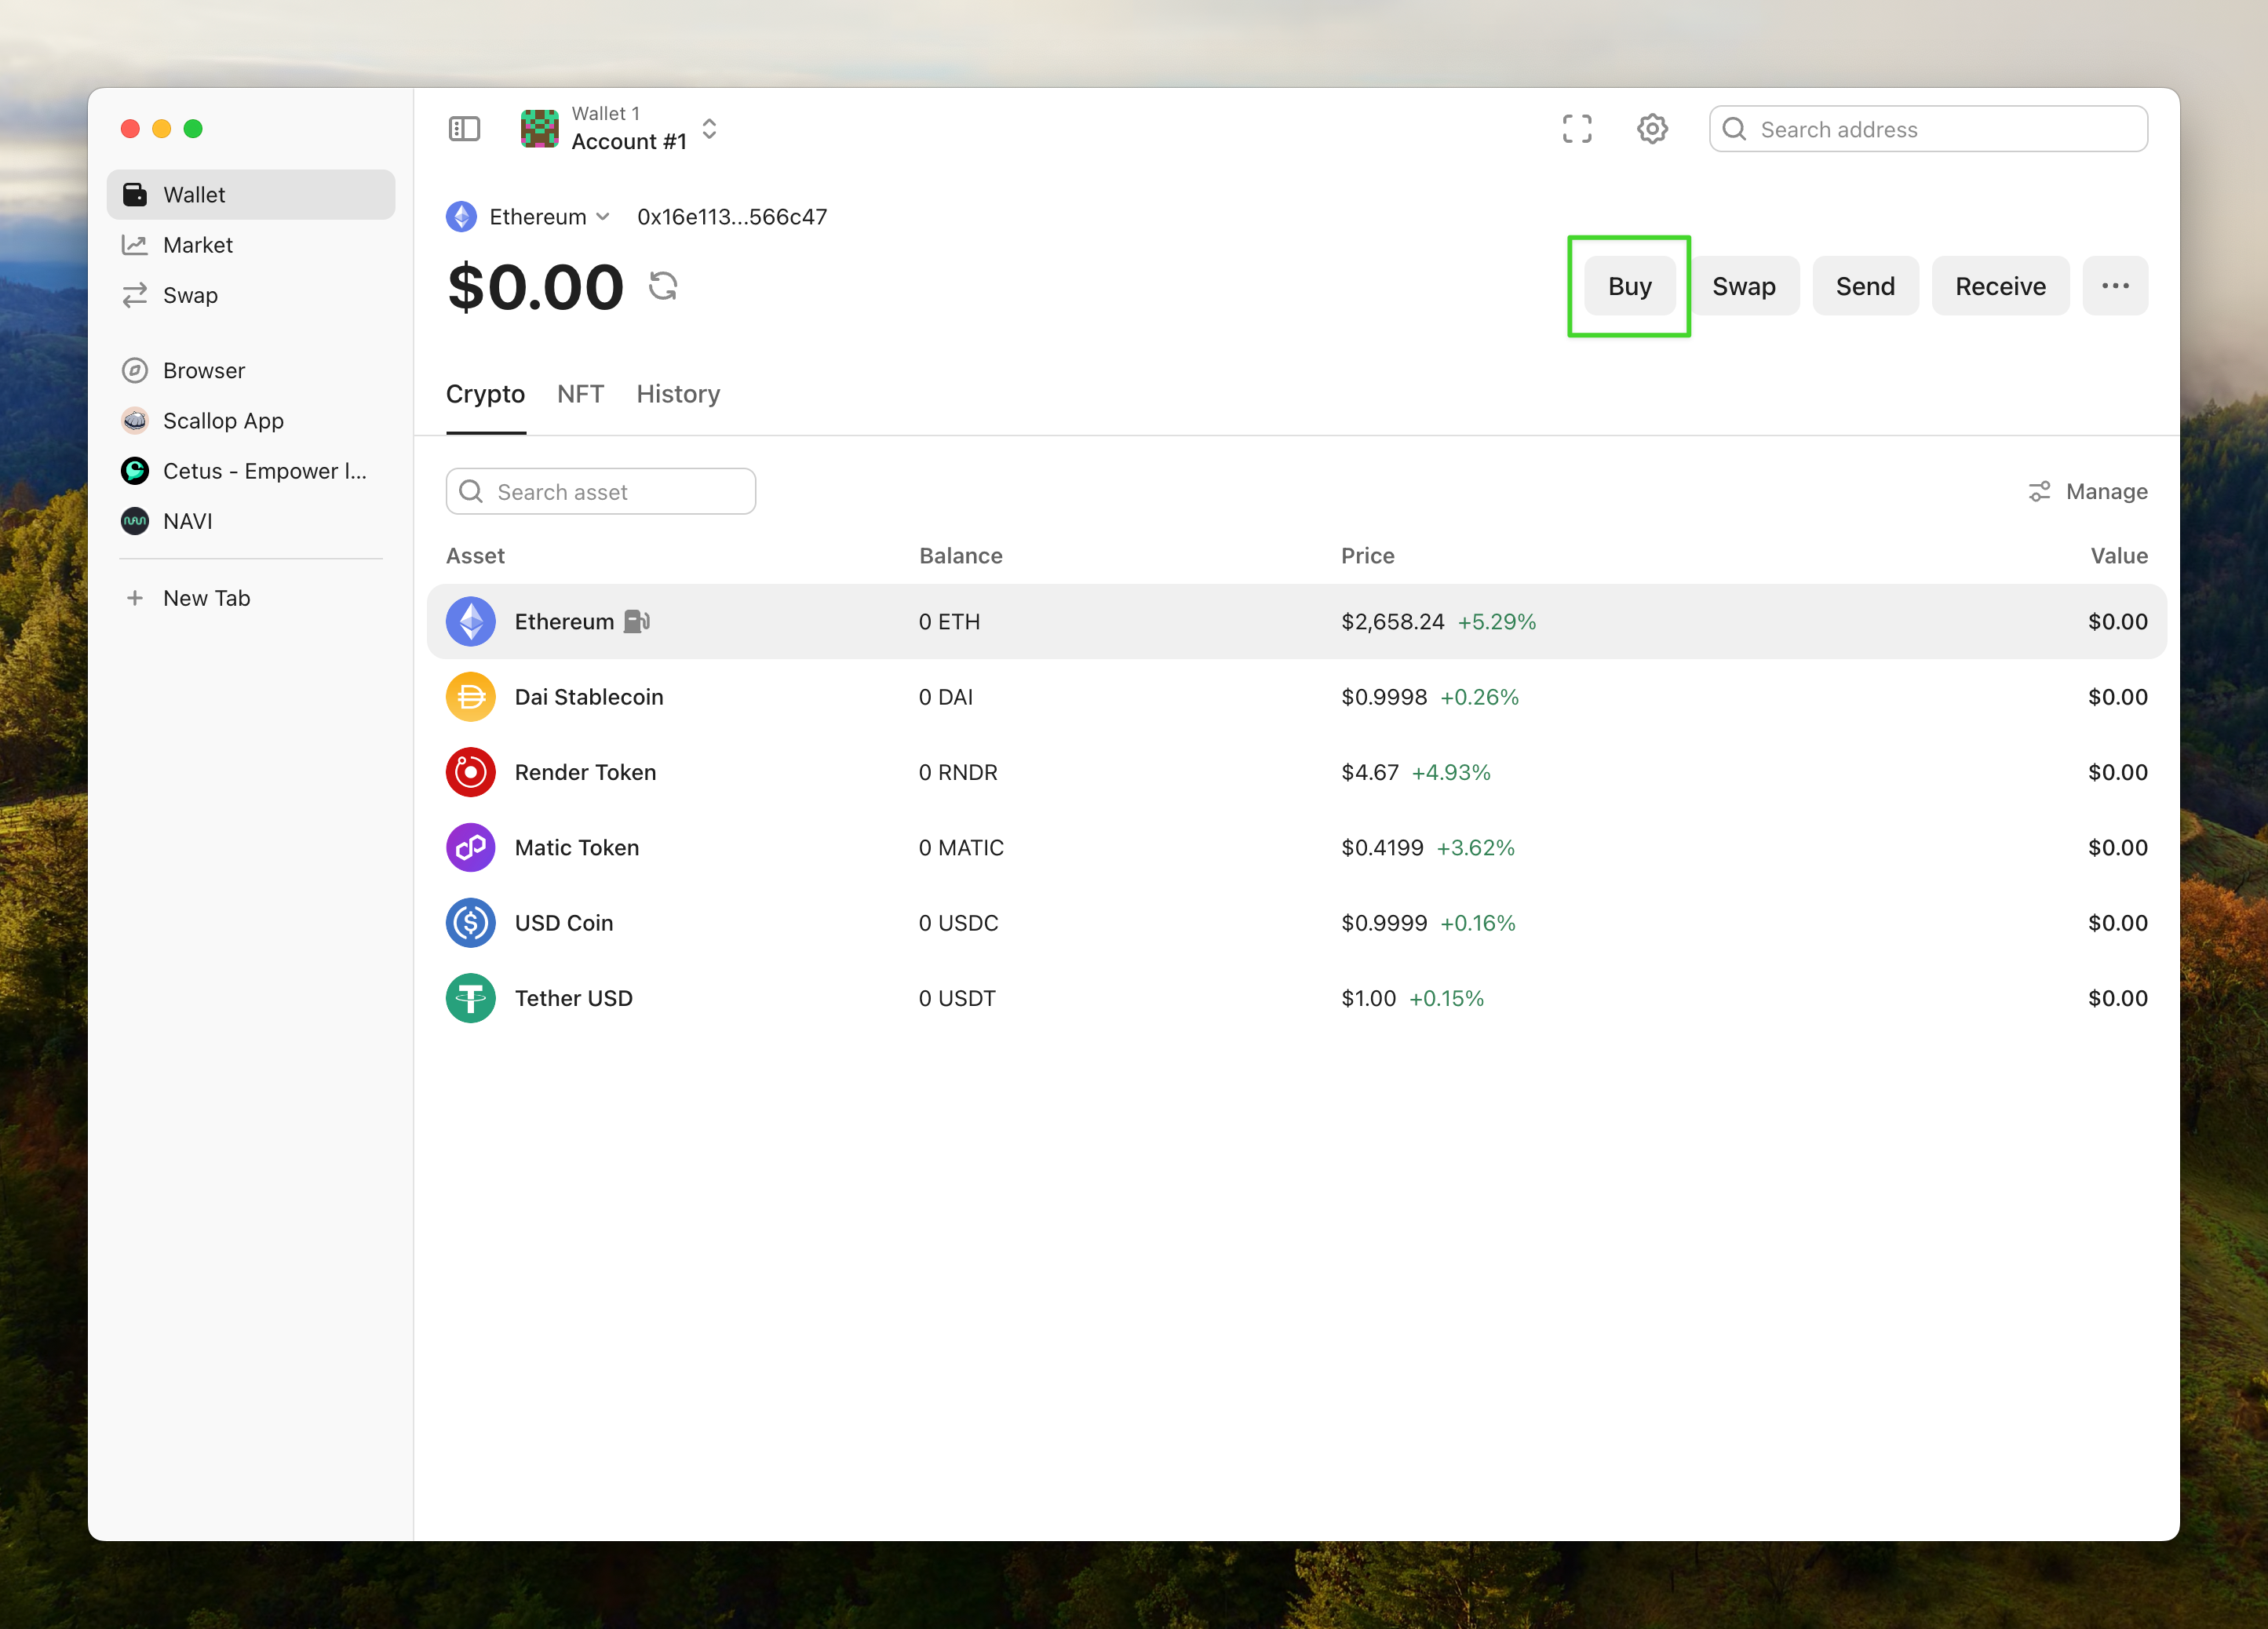Click the +3.62% Matic price change
Screen dimensions: 2268x1629
[x=1476, y=848]
